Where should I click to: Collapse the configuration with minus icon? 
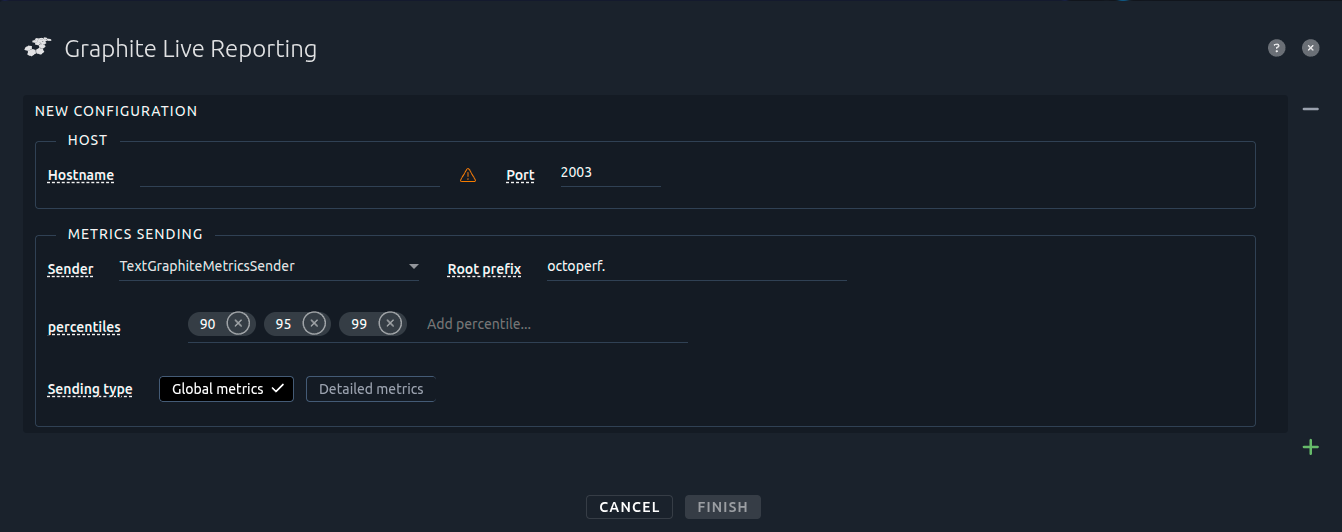[x=1311, y=109]
